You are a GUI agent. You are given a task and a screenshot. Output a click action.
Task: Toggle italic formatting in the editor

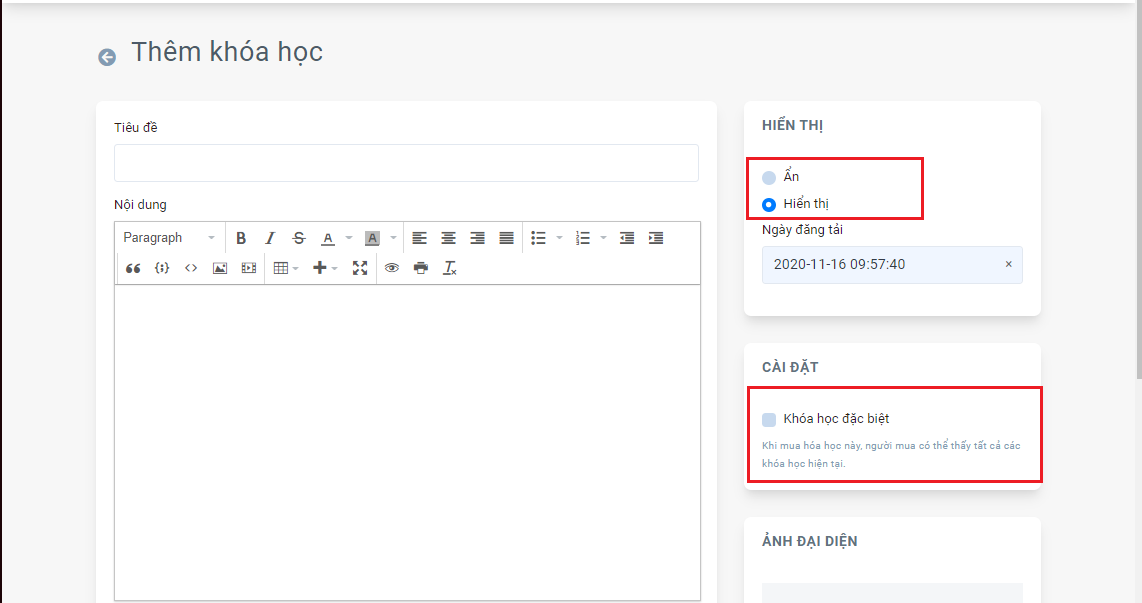[270, 238]
